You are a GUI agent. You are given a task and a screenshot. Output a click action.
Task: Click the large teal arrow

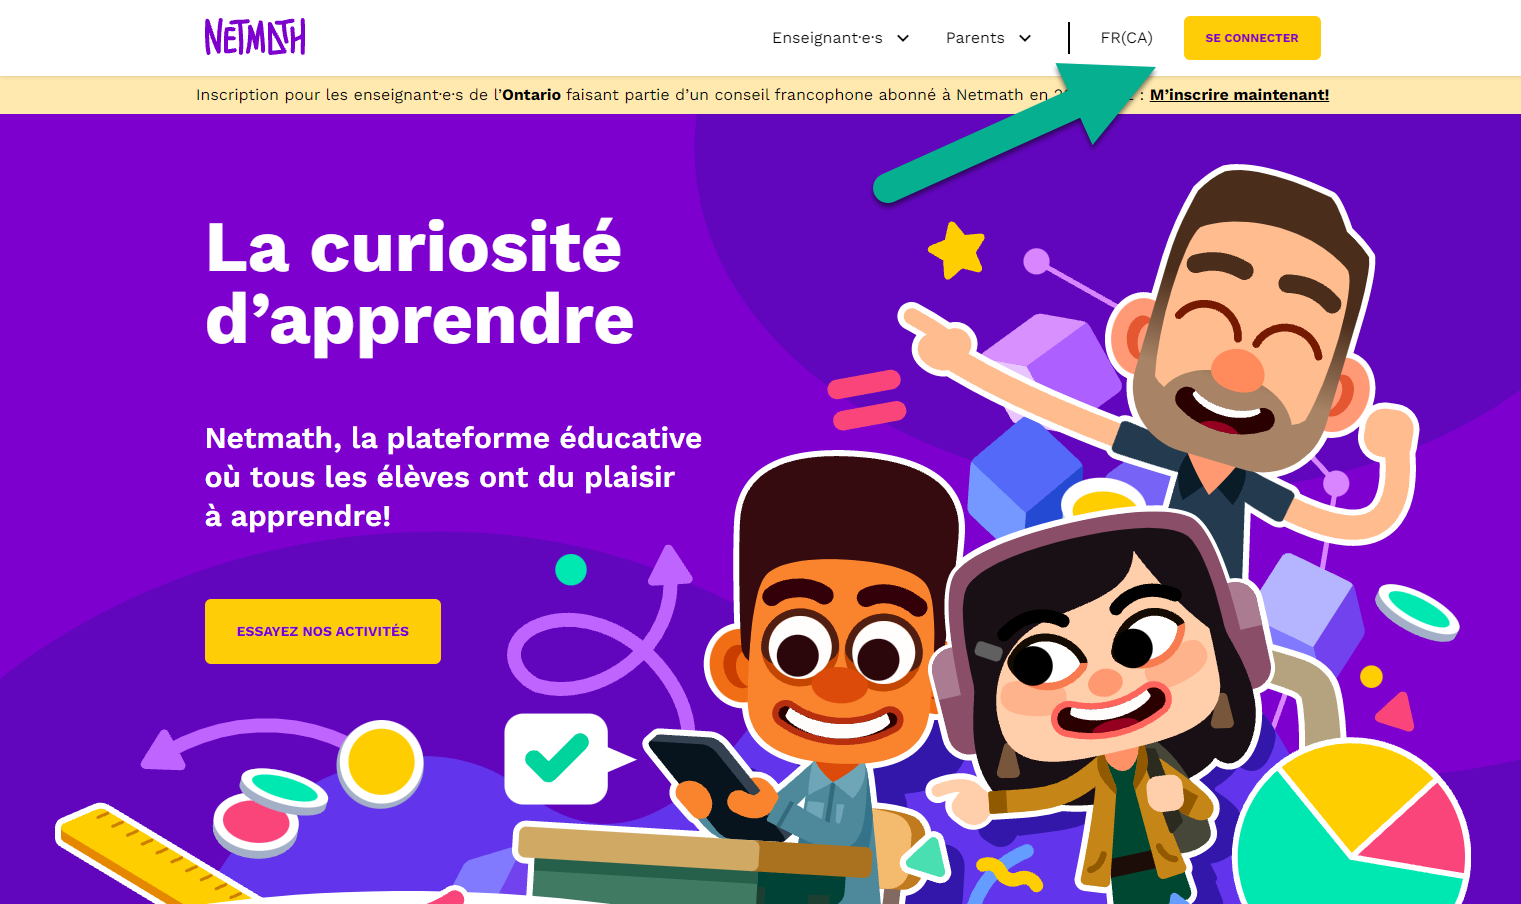(1015, 132)
